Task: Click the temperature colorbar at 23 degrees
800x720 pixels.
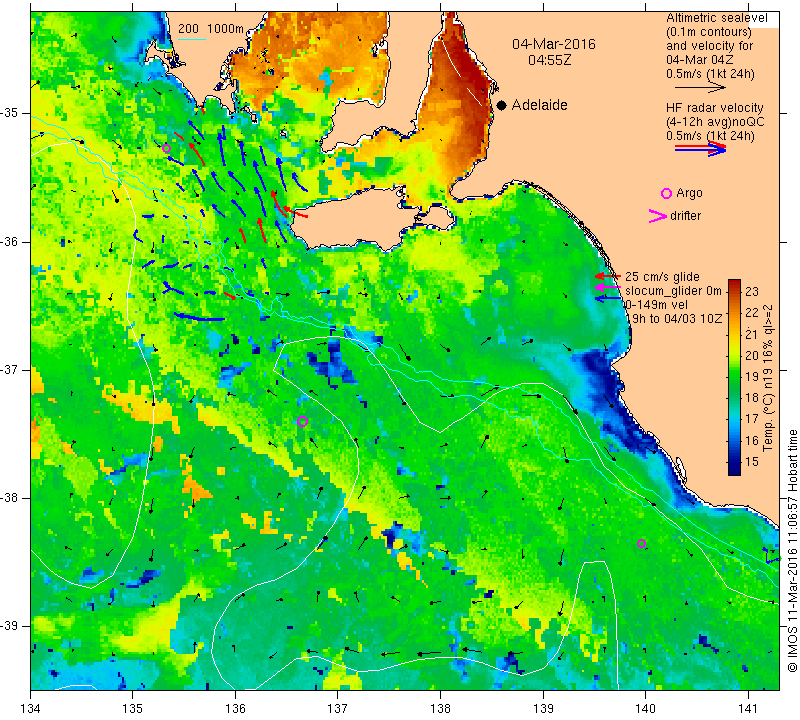Action: tap(734, 292)
